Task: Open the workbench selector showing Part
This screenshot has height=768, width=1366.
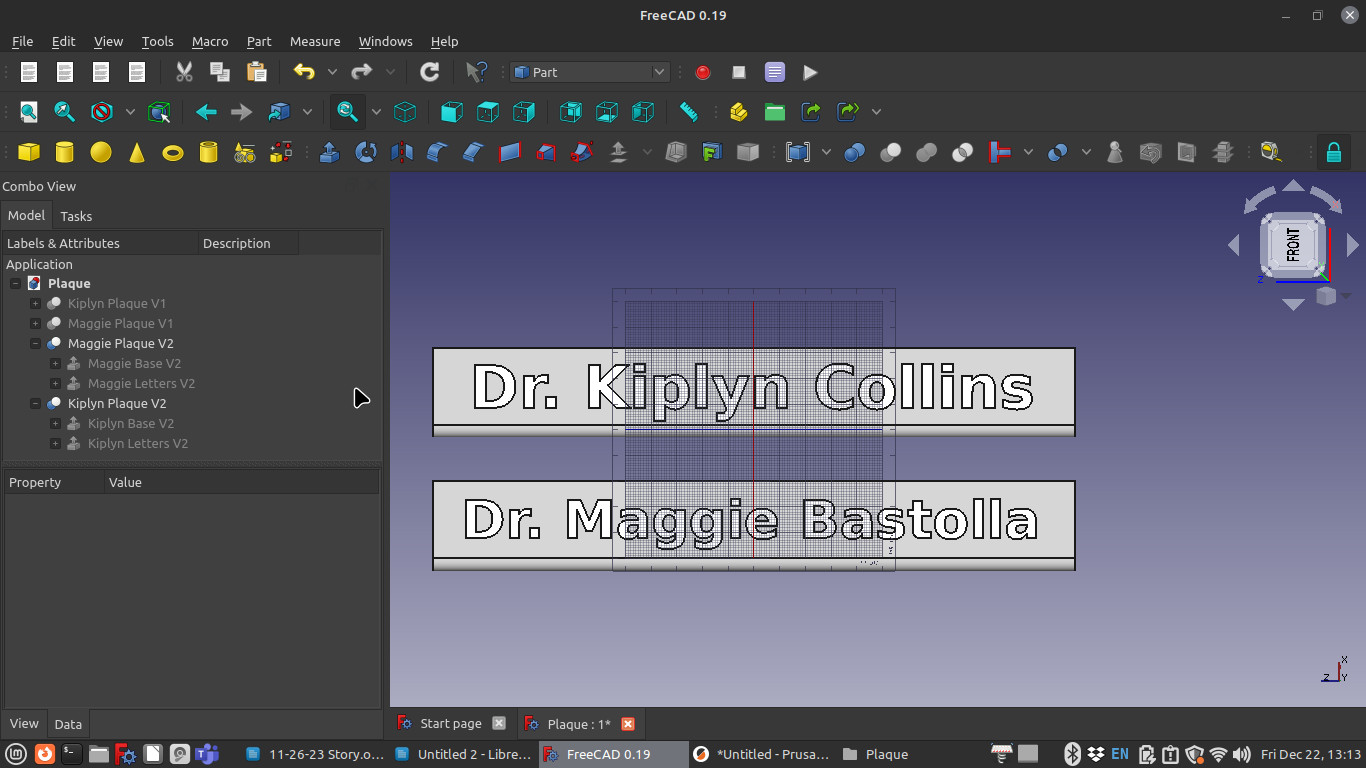Action: pos(589,72)
